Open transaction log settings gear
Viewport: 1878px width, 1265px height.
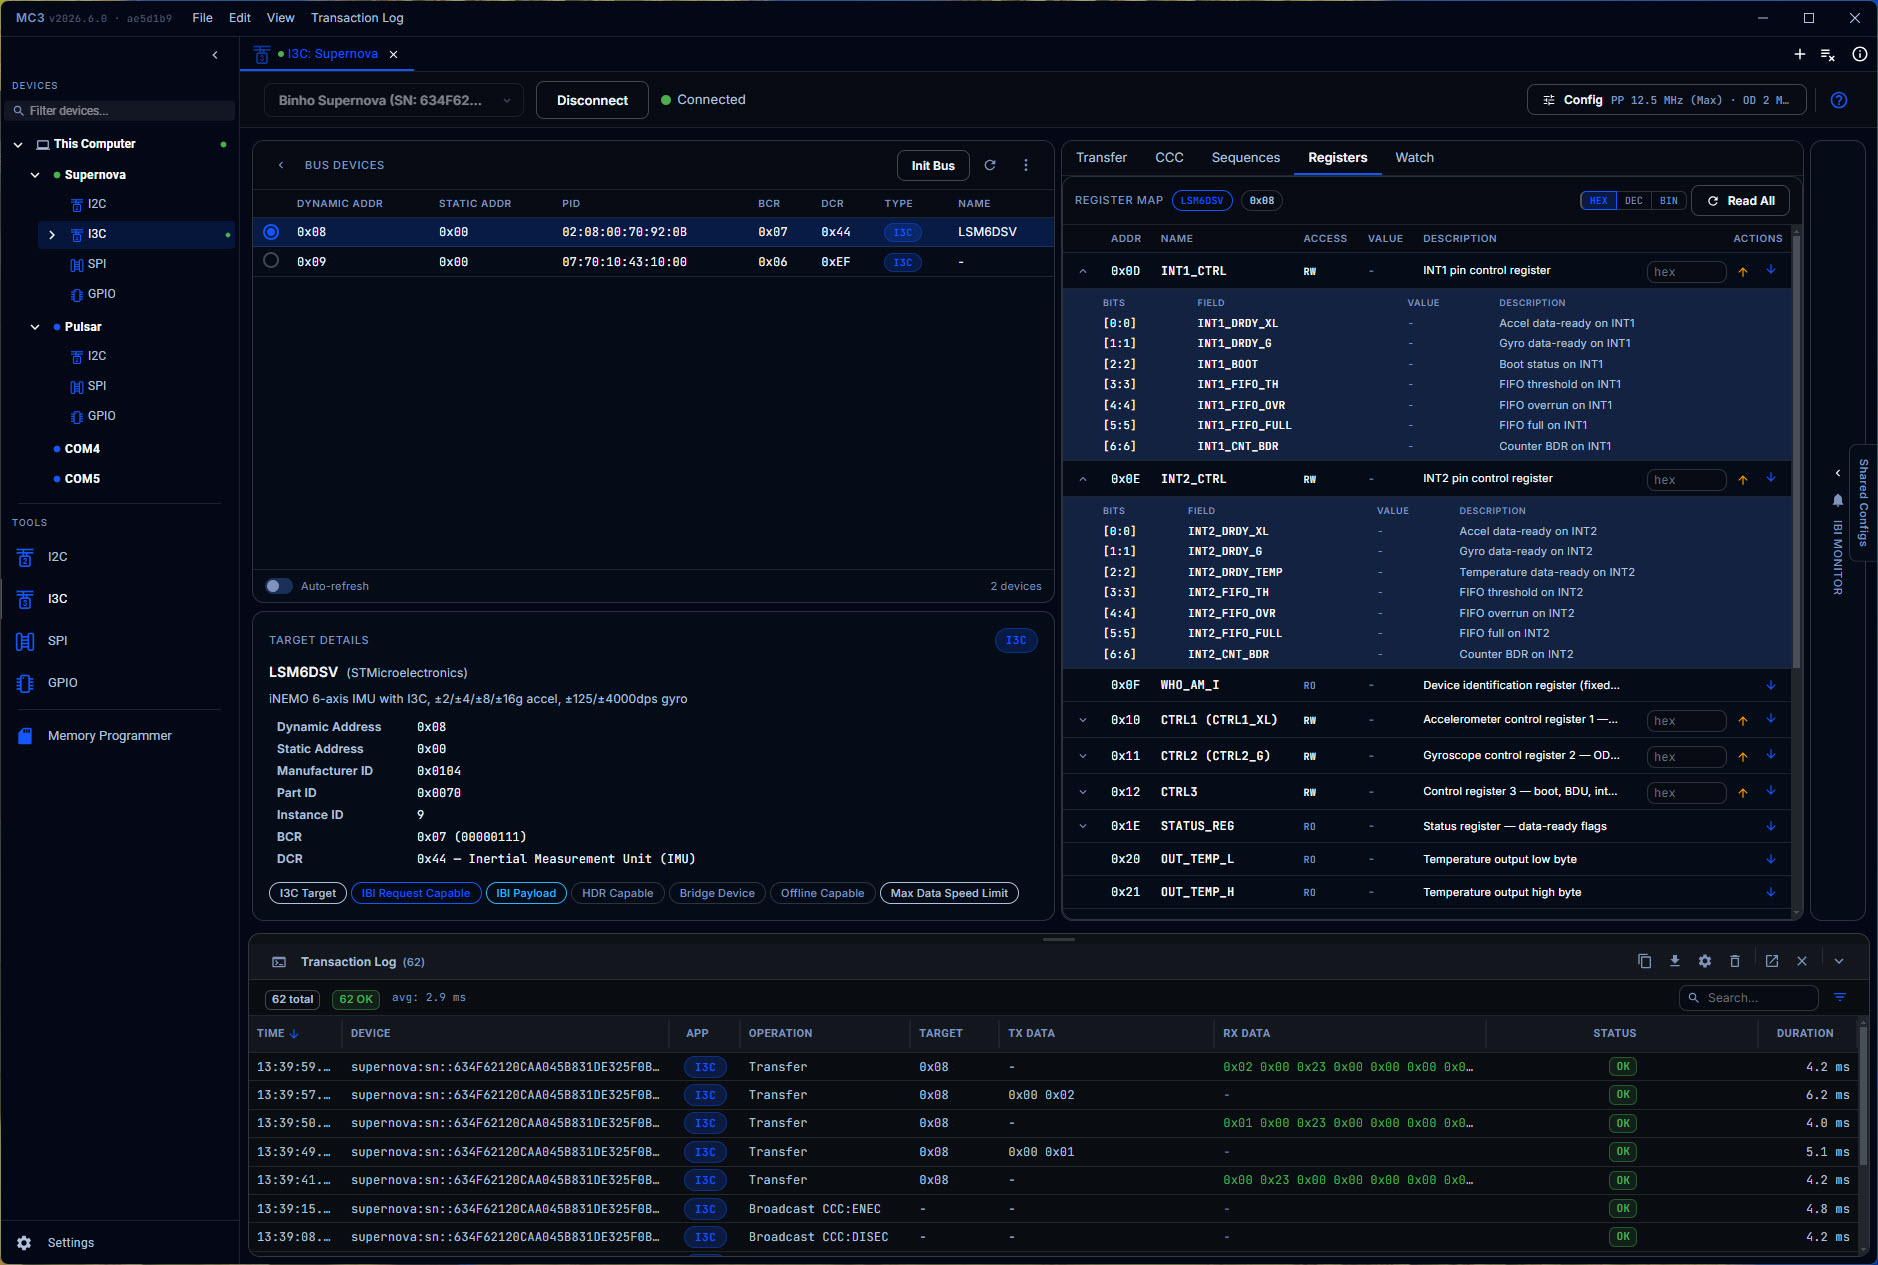pyautogui.click(x=1705, y=961)
